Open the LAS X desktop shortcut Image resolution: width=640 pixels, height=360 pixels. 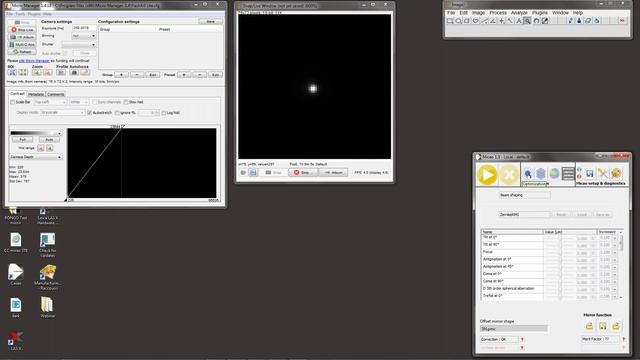point(16,341)
